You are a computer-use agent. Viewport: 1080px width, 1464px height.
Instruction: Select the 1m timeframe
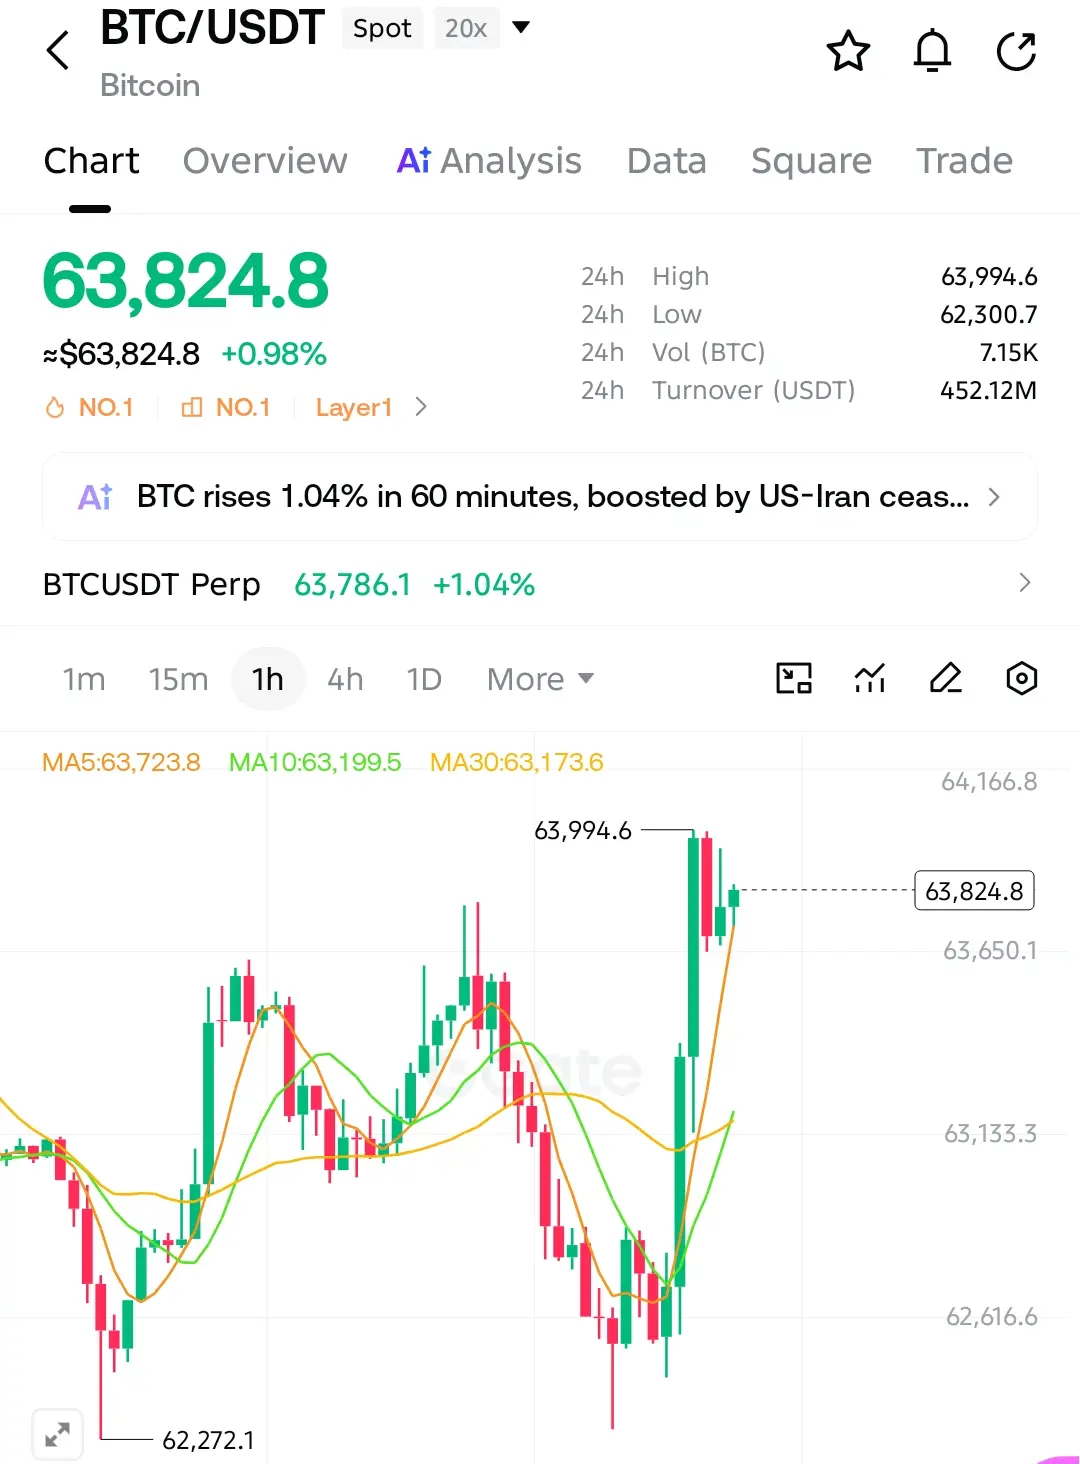84,679
